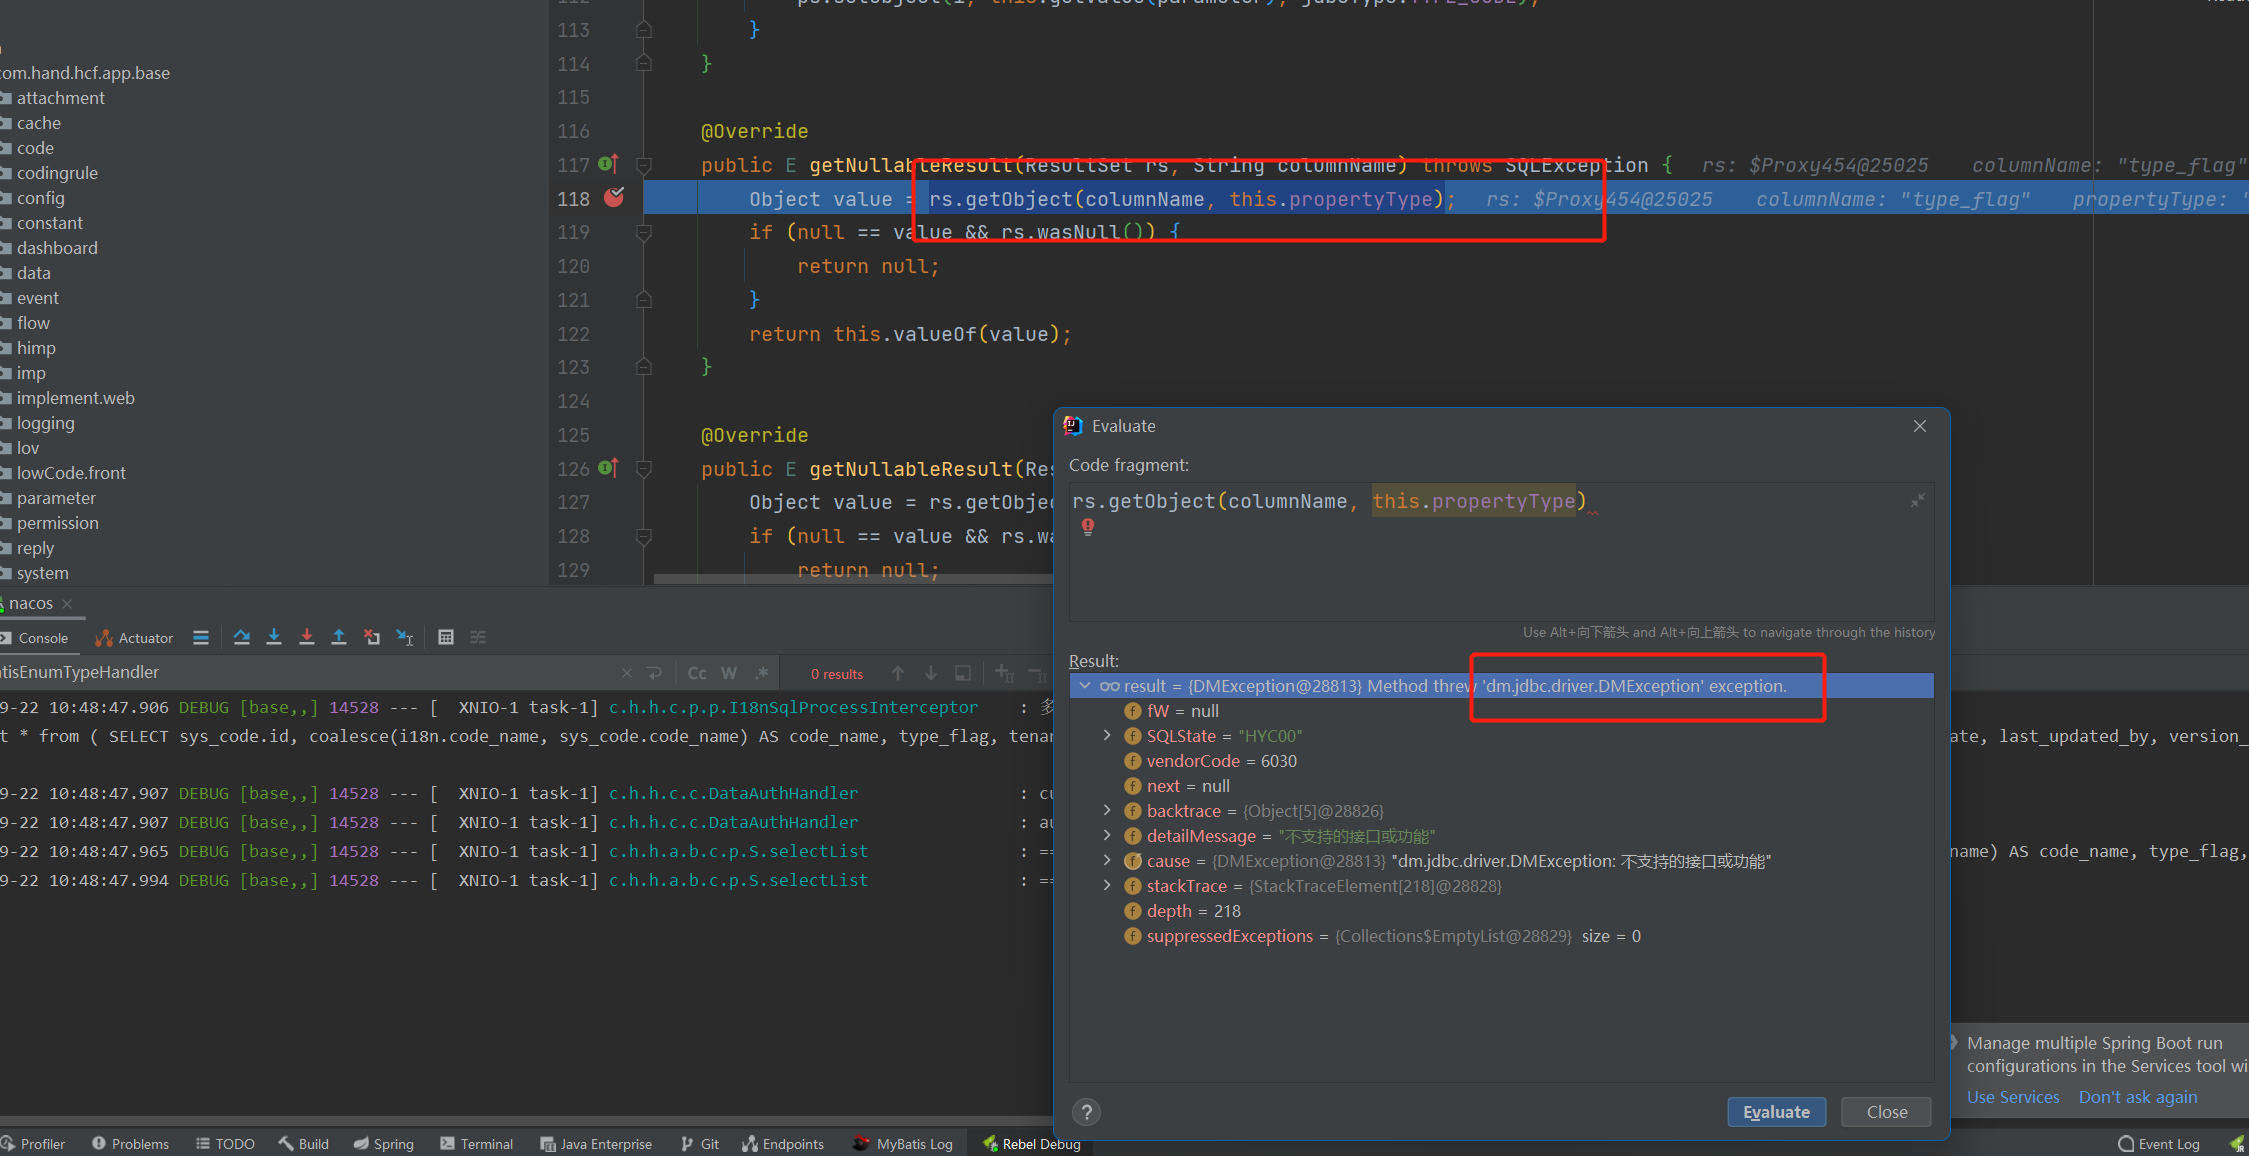The width and height of the screenshot is (2249, 1156).
Task: Toggle Regex search option
Action: [762, 673]
